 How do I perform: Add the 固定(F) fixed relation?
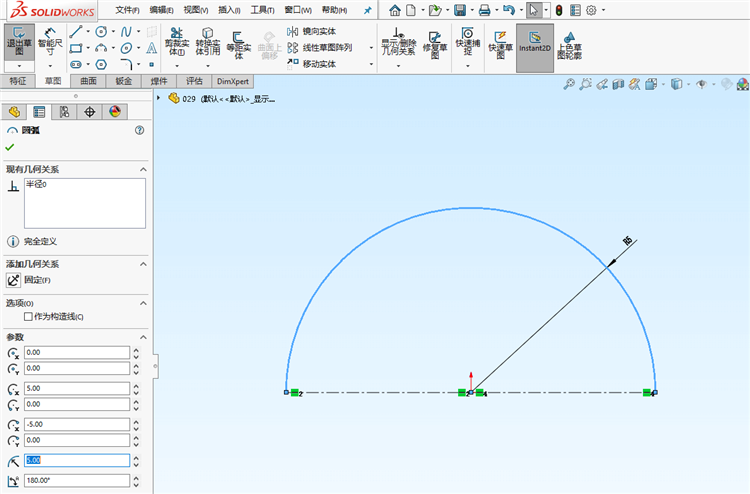tap(29, 280)
